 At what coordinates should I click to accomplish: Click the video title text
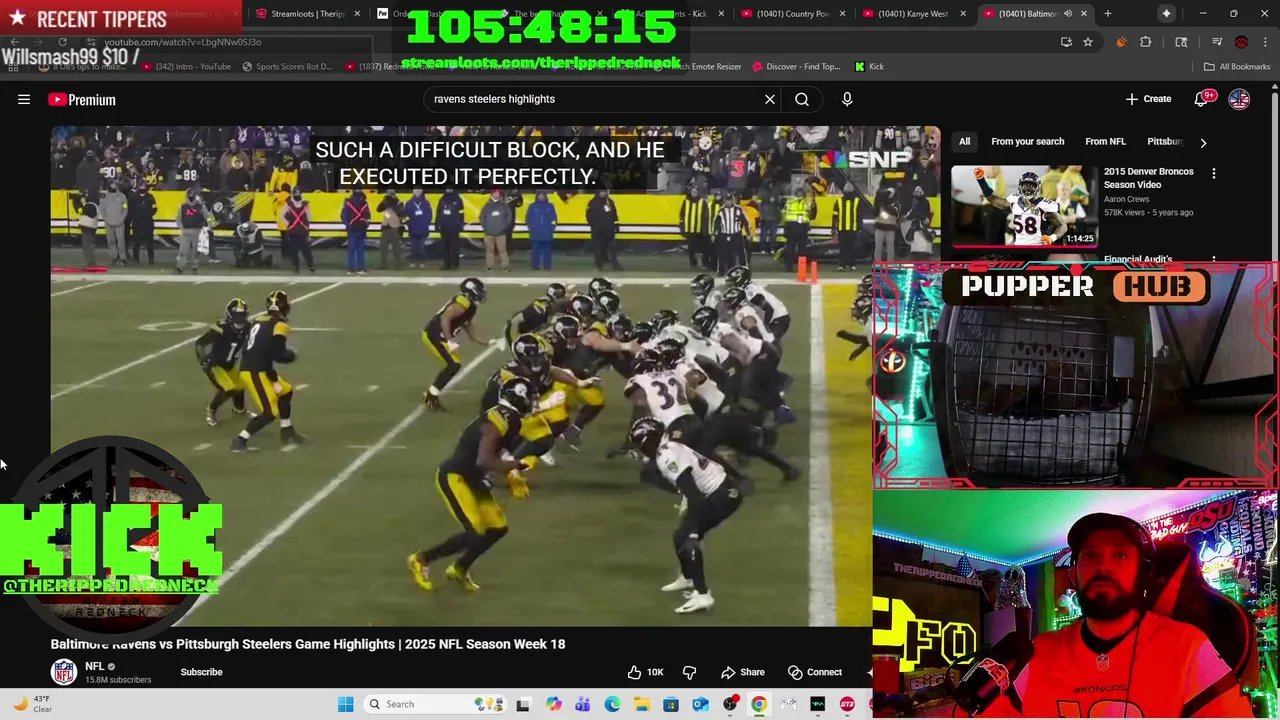click(x=308, y=644)
